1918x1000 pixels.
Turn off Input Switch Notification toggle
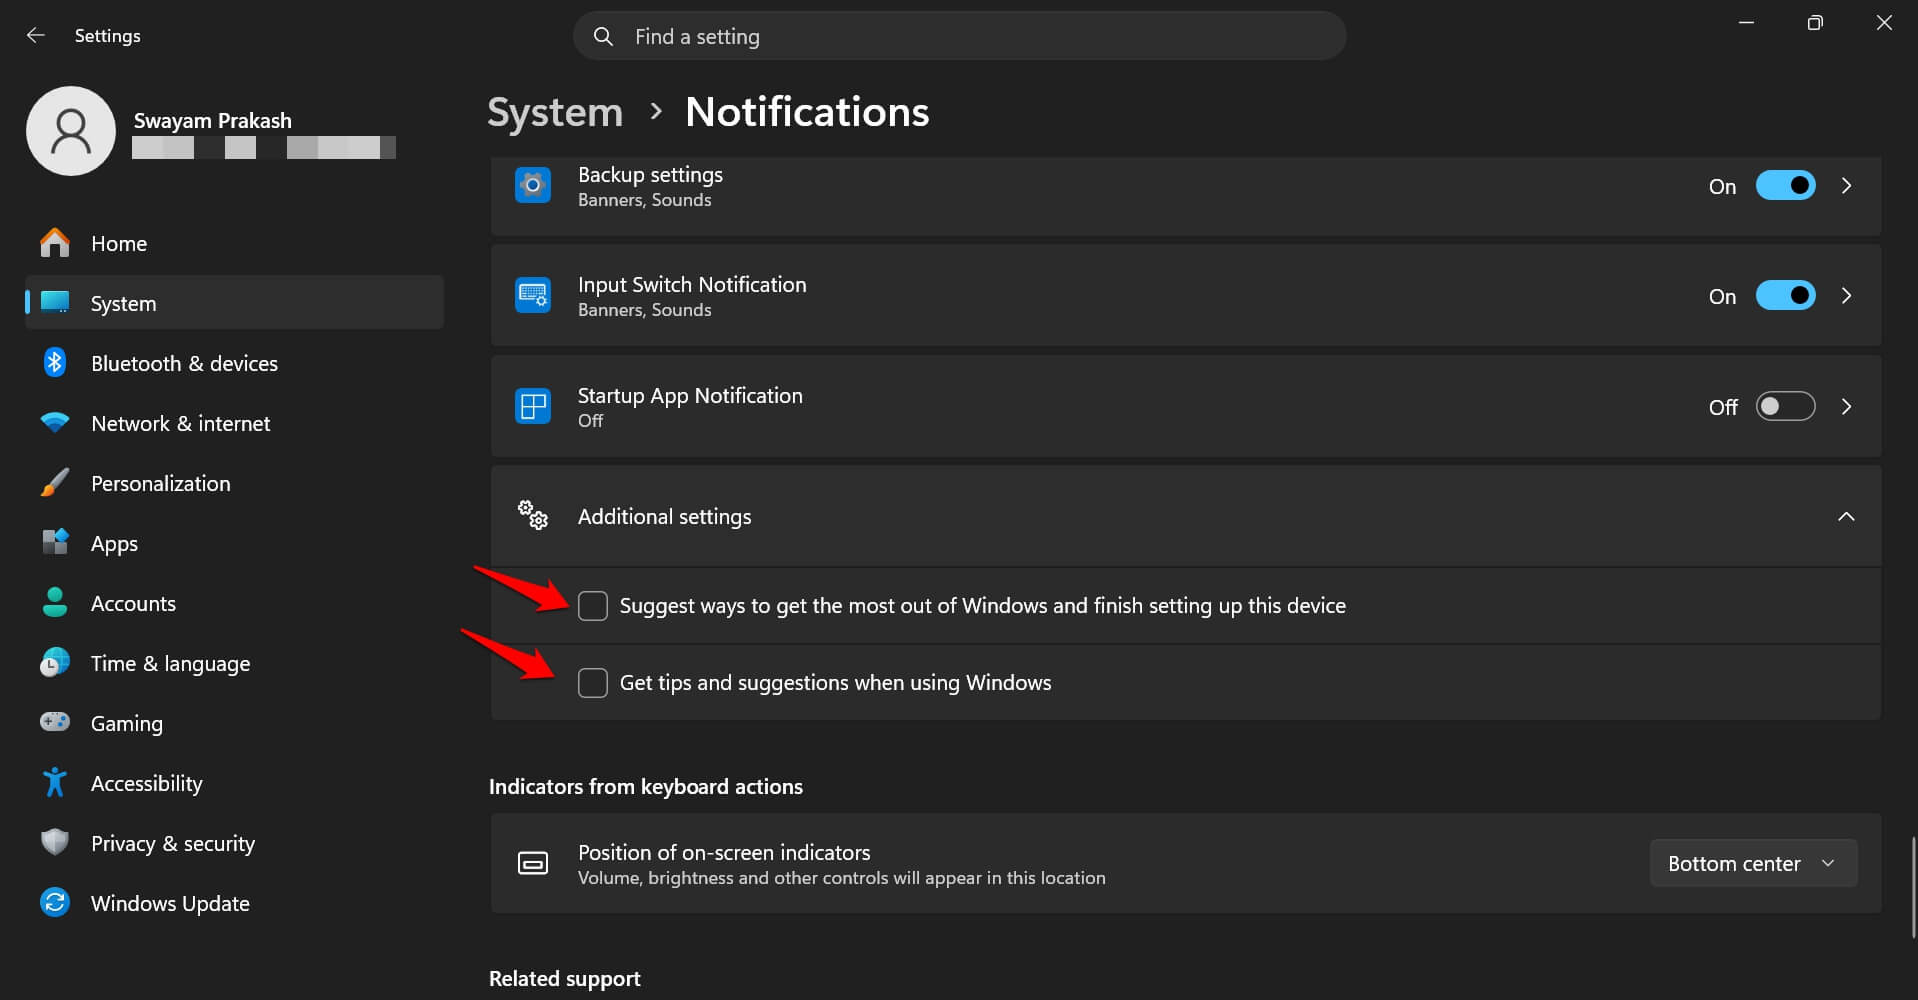(1785, 295)
